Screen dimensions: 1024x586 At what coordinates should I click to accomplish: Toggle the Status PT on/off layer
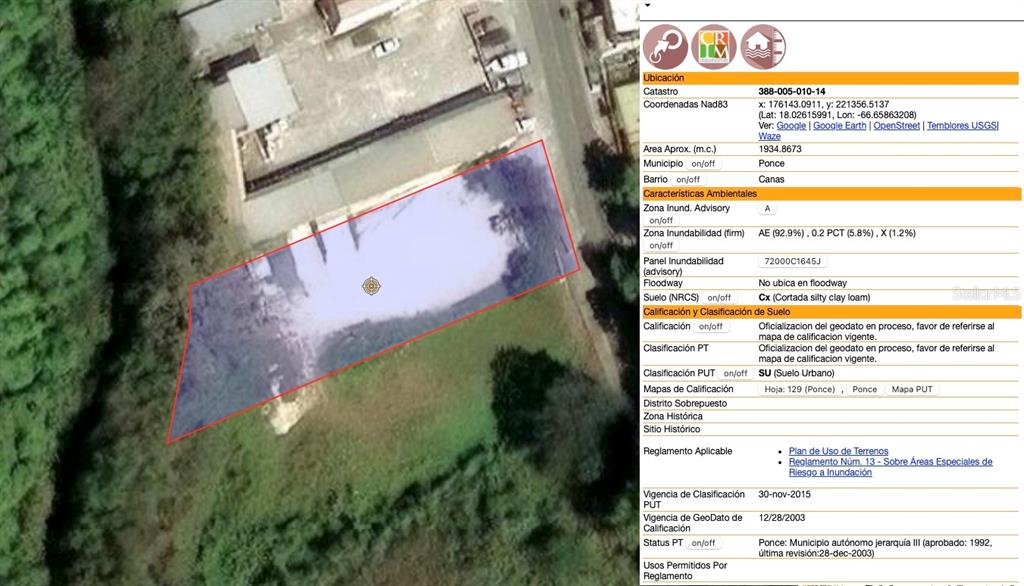703,543
